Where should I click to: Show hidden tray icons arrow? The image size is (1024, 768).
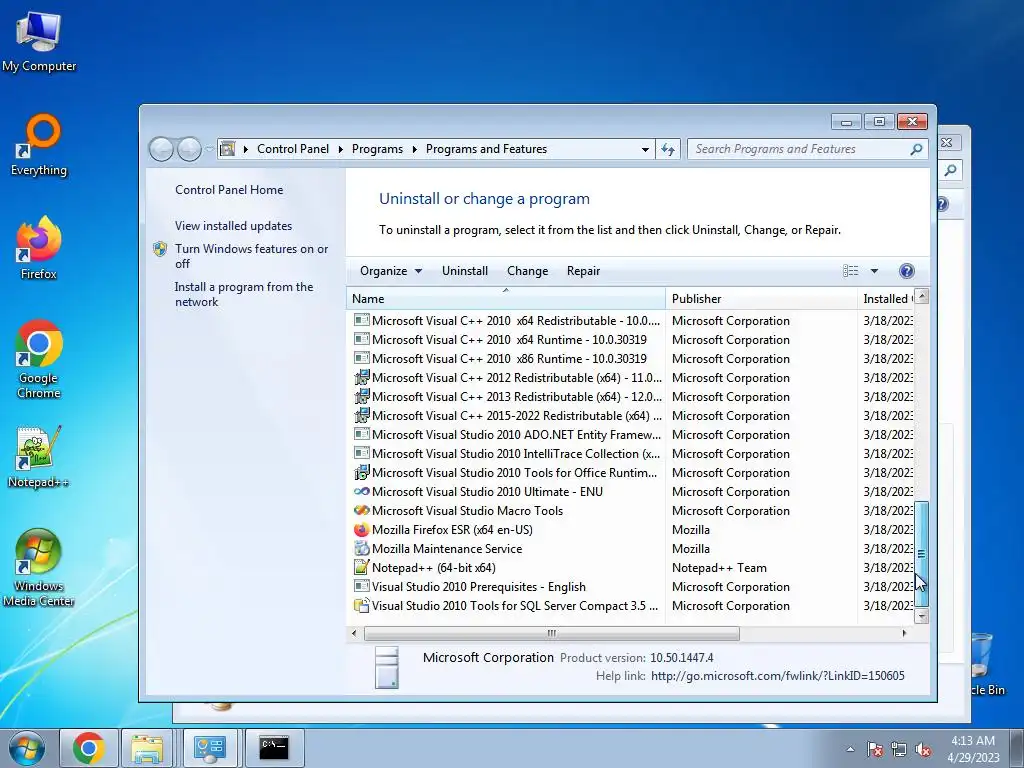click(x=850, y=749)
